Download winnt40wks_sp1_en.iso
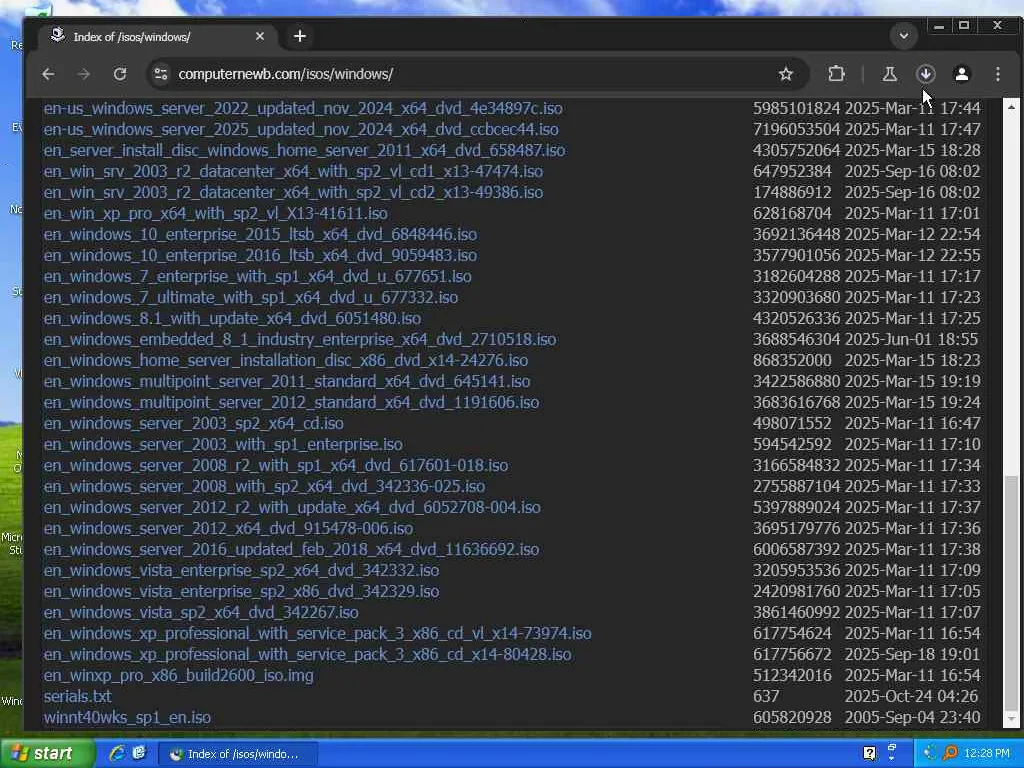 pyautogui.click(x=127, y=717)
